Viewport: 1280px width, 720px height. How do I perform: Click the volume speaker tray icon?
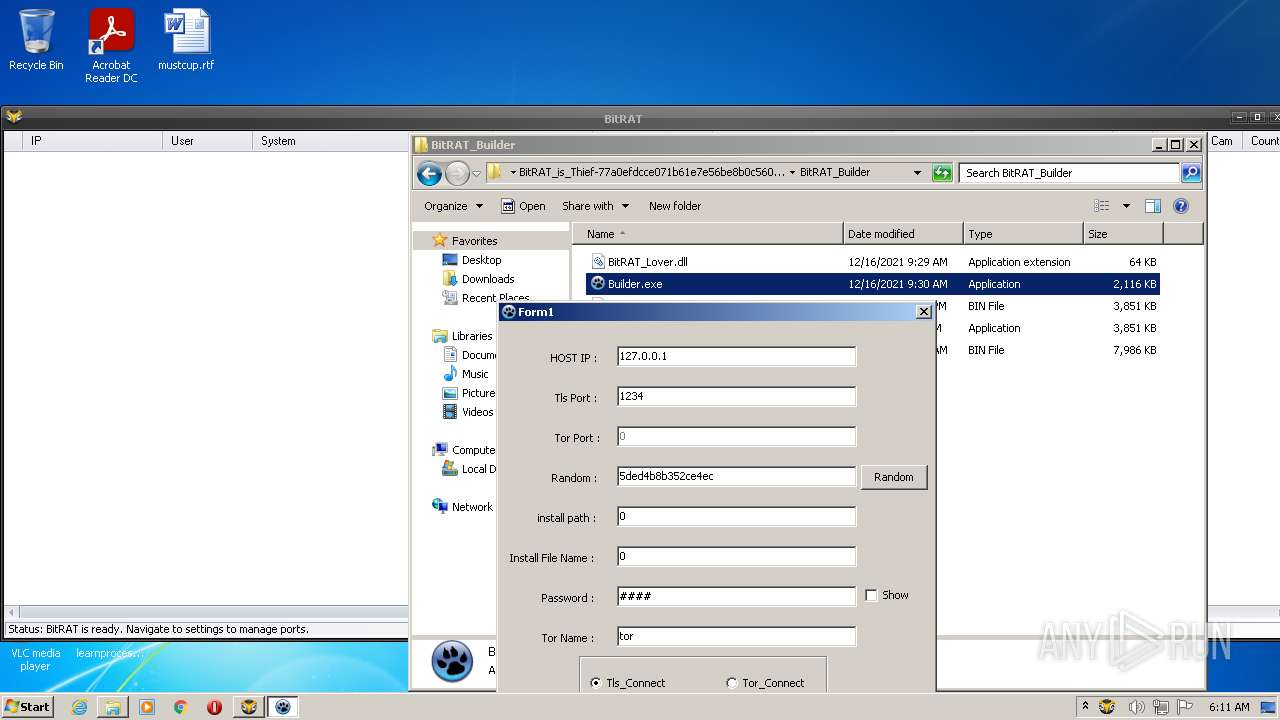pos(1137,707)
